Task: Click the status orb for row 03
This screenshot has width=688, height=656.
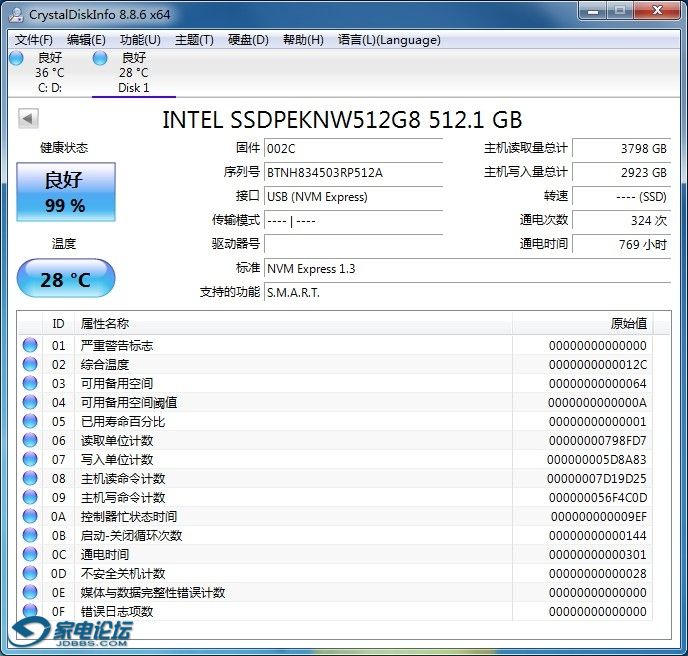Action: [30, 383]
